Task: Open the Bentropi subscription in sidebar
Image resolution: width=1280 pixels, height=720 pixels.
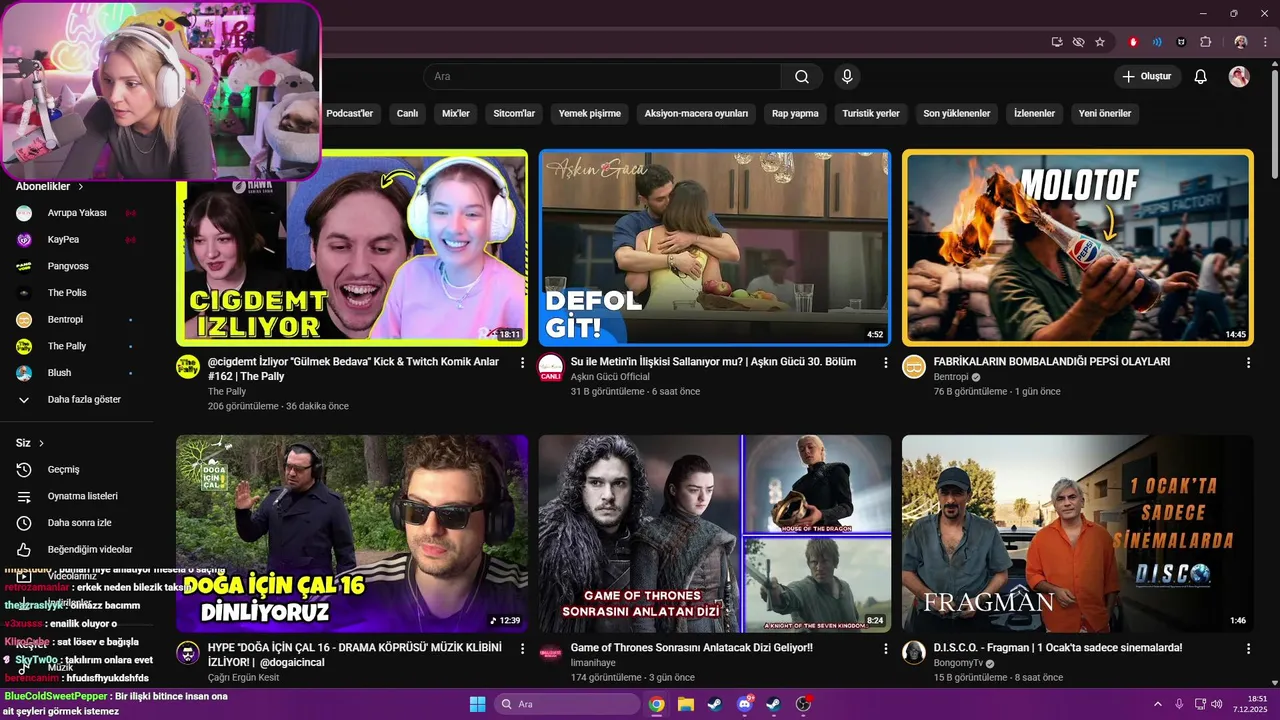Action: [76, 320]
